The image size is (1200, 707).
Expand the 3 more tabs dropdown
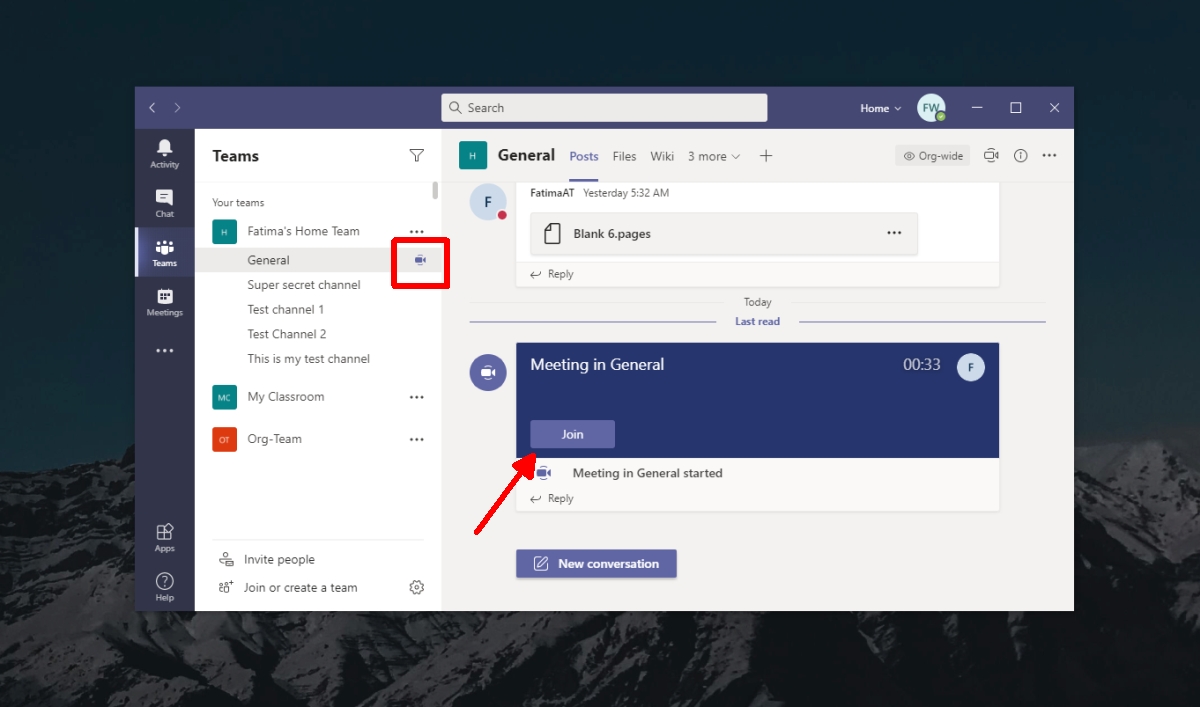[712, 156]
